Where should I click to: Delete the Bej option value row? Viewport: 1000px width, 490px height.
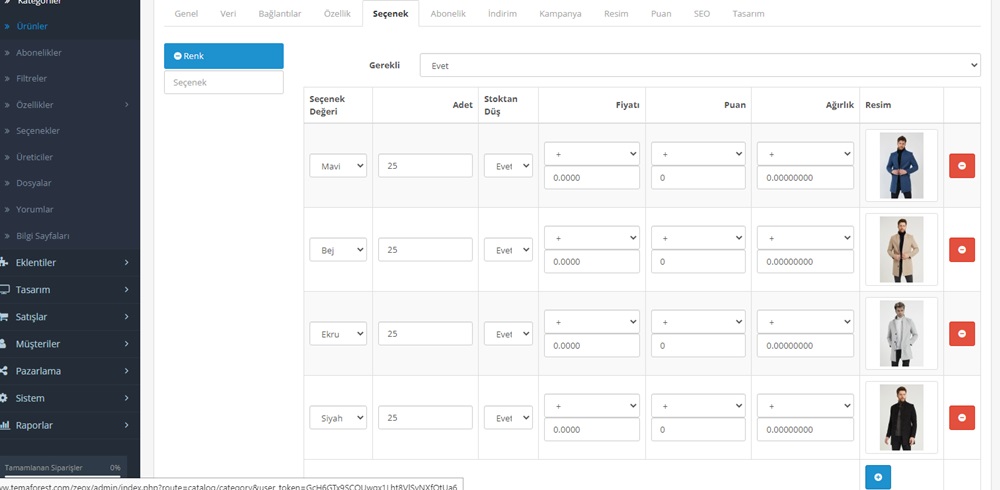[x=961, y=249]
